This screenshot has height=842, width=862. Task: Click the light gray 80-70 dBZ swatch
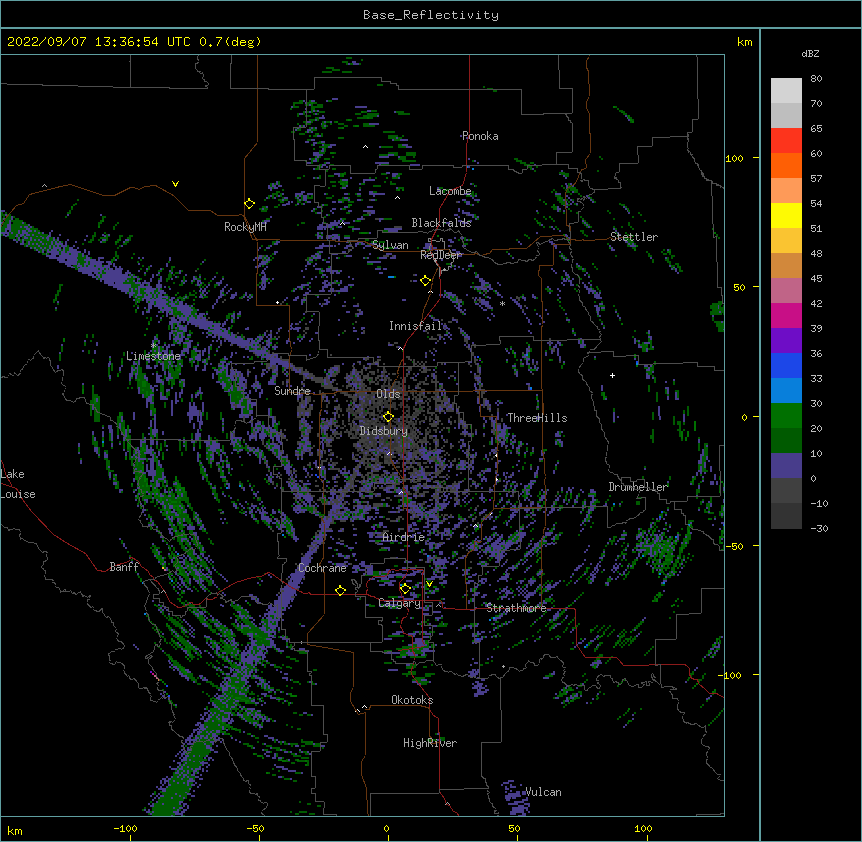tap(786, 90)
